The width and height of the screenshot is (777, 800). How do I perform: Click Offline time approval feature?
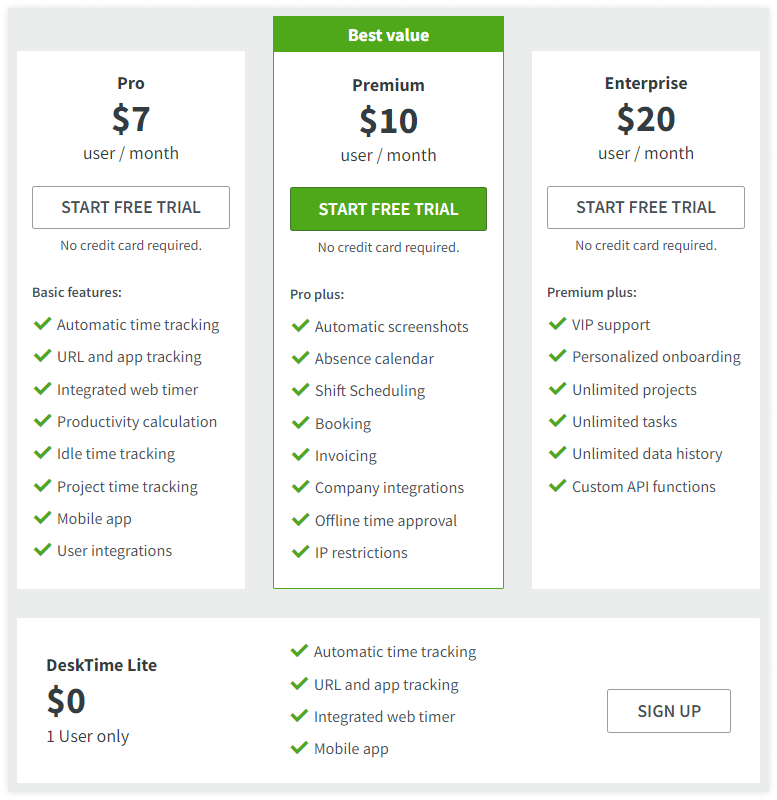coord(386,521)
